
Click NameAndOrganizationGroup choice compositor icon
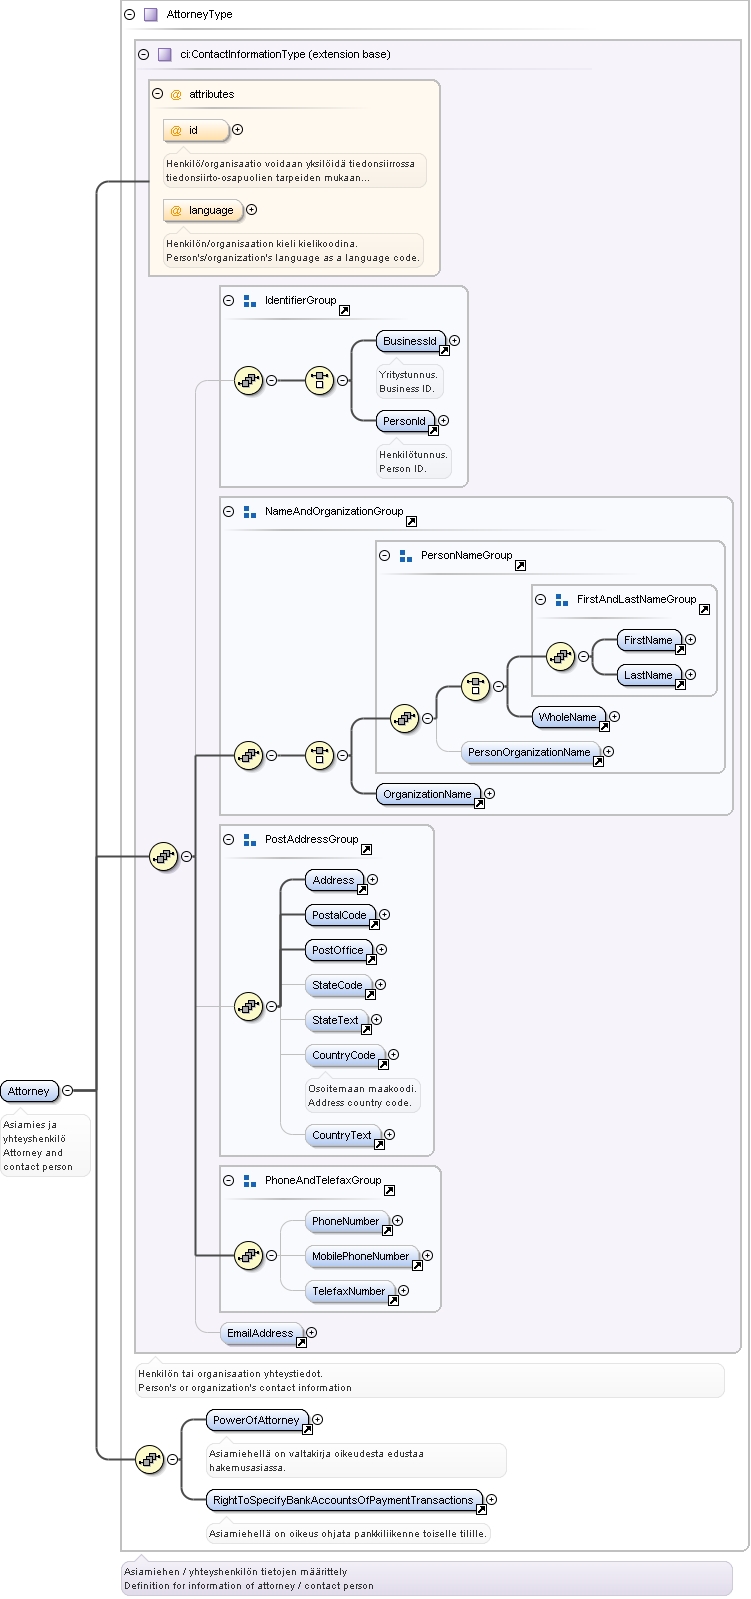(x=319, y=755)
